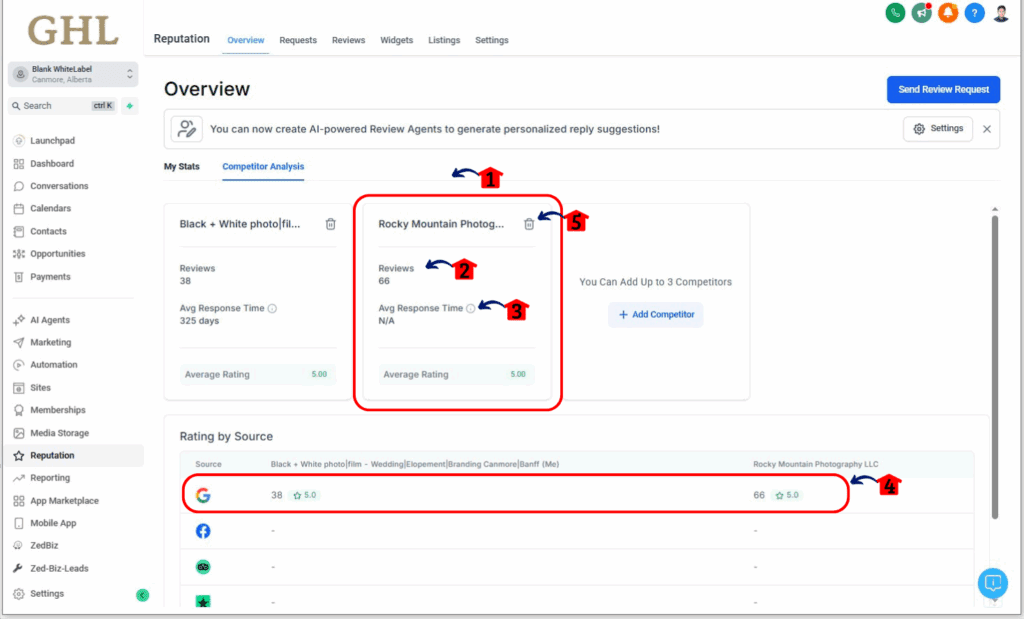Open Settings button in AI banner
Viewport: 1024px width, 619px height.
tap(938, 129)
